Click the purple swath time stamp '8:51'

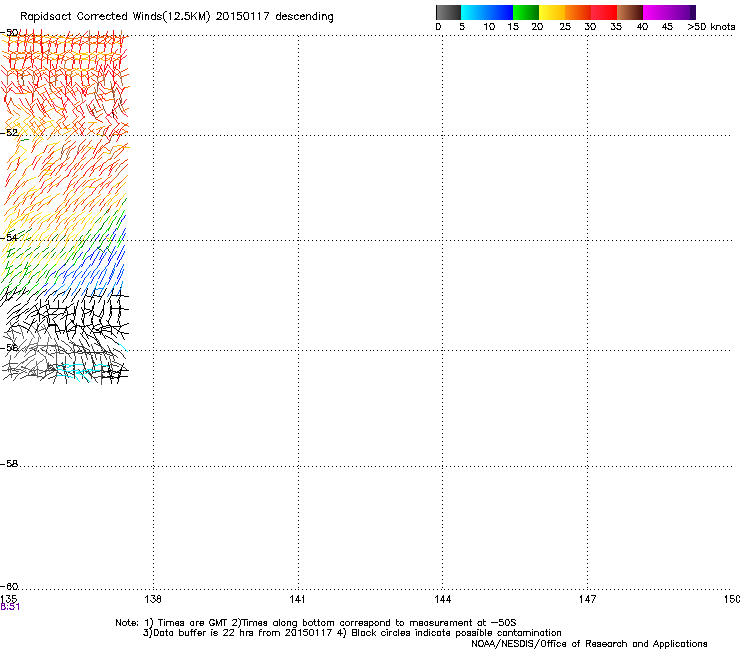click(10, 607)
